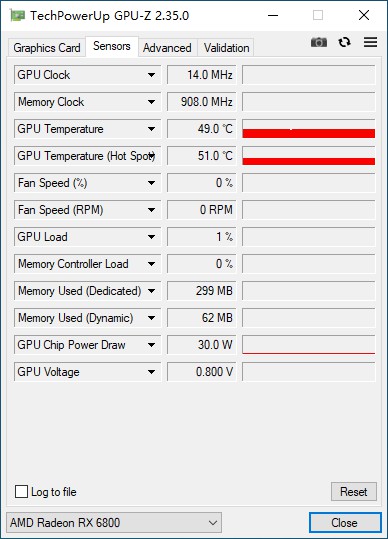Open the Advanced tab
The width and height of the screenshot is (388, 539).
167,48
